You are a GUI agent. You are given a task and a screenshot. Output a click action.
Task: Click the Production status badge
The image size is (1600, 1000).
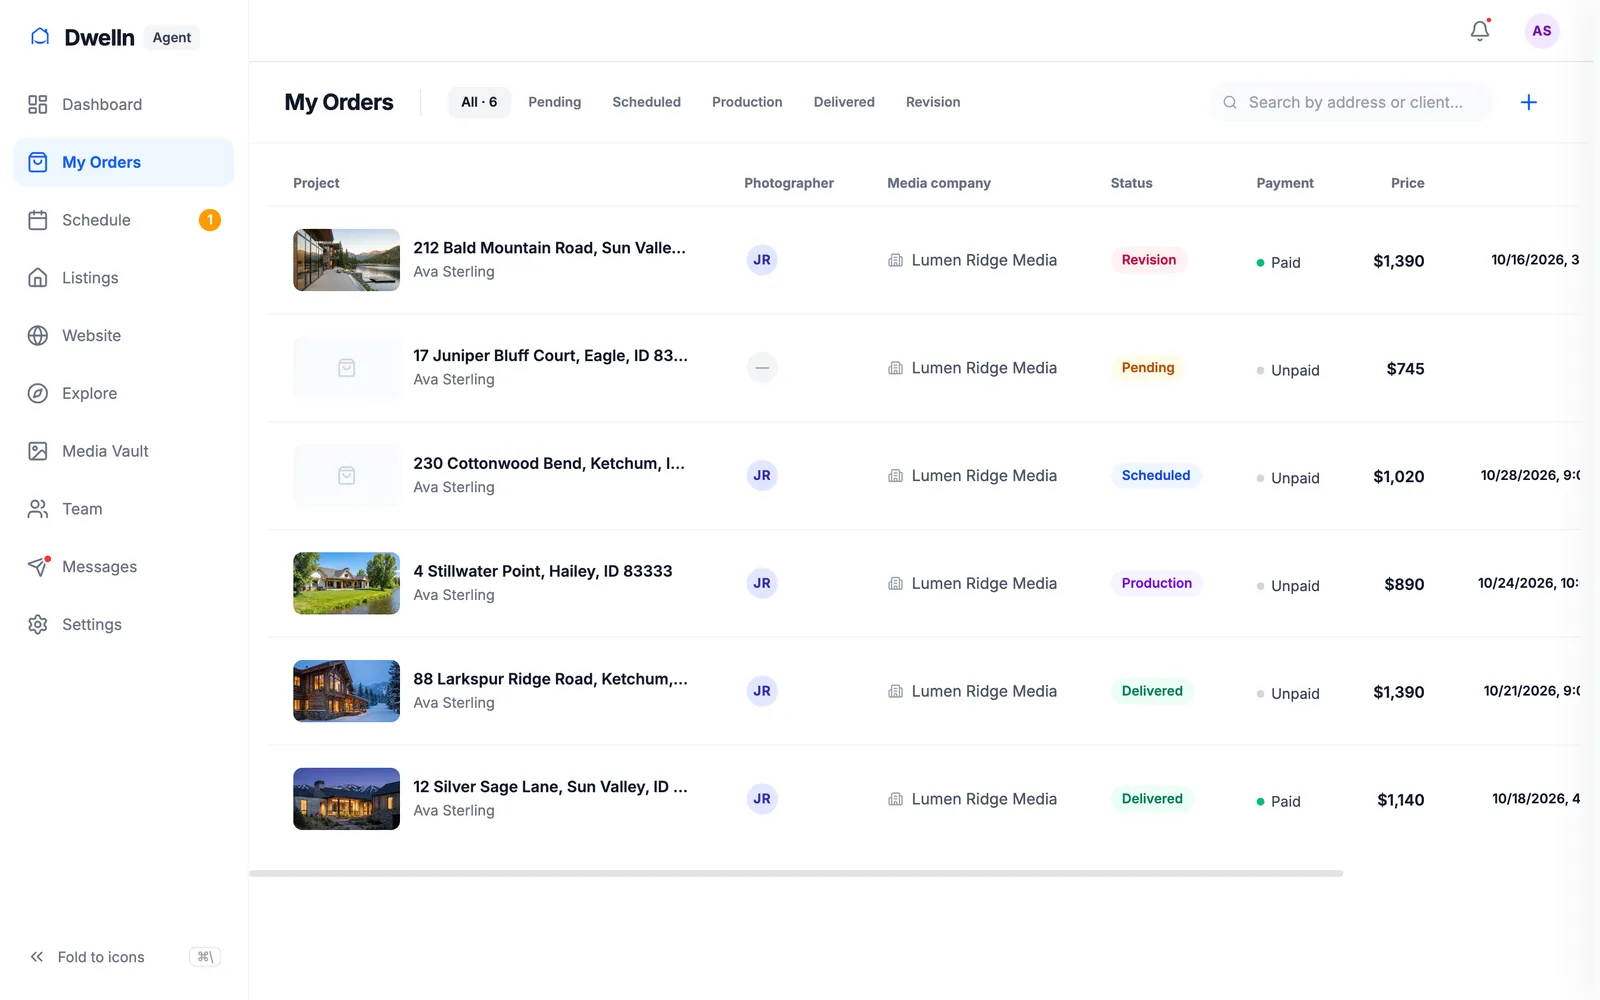point(1157,583)
